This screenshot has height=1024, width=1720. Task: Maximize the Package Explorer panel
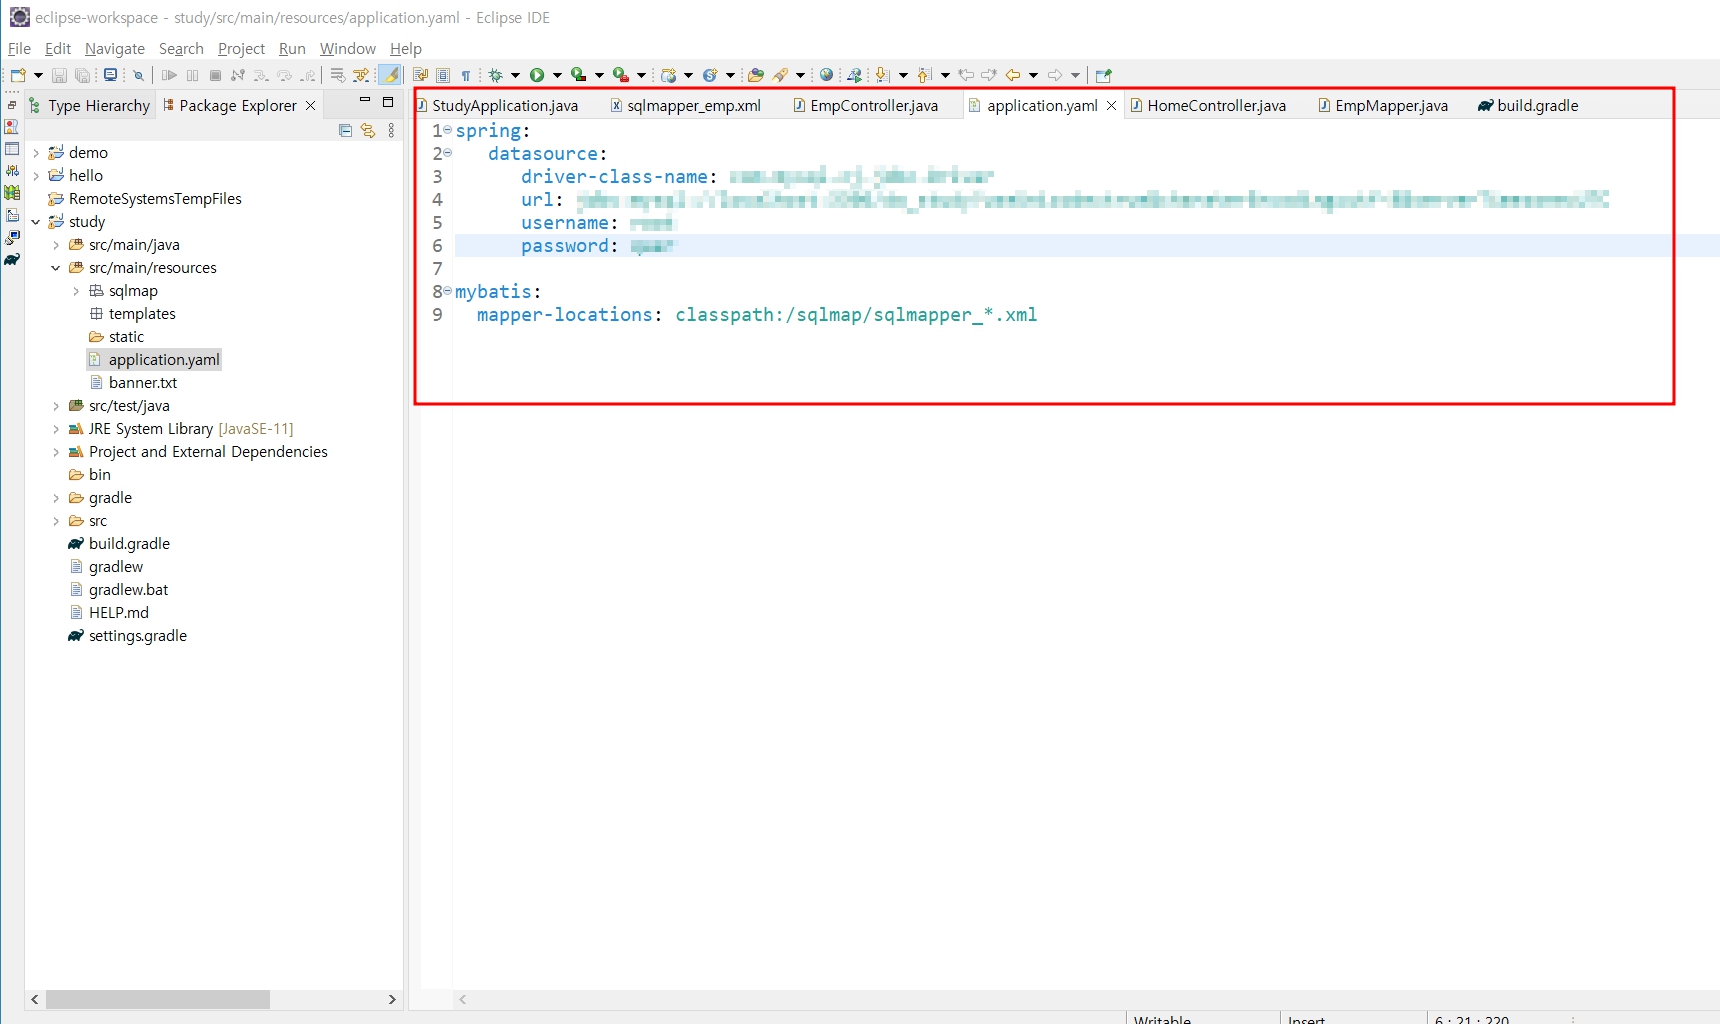click(388, 101)
